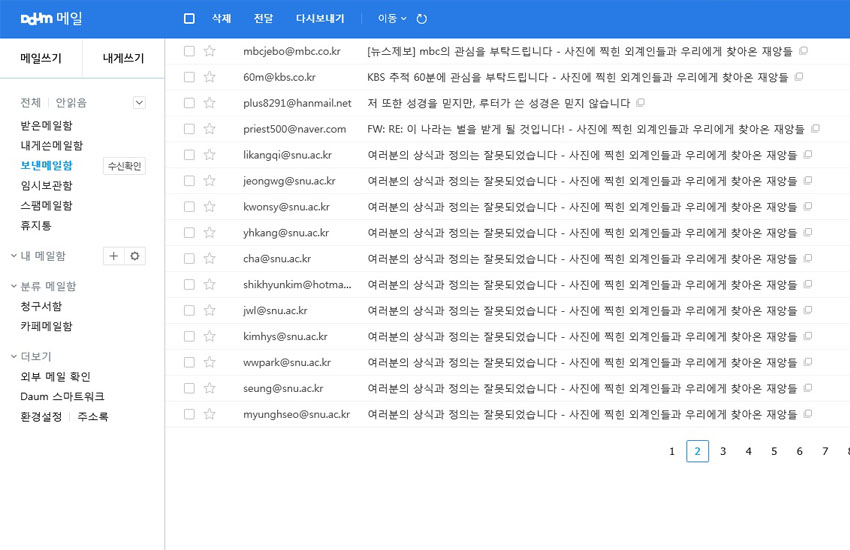Click the 삭제 delete button

[x=221, y=19]
